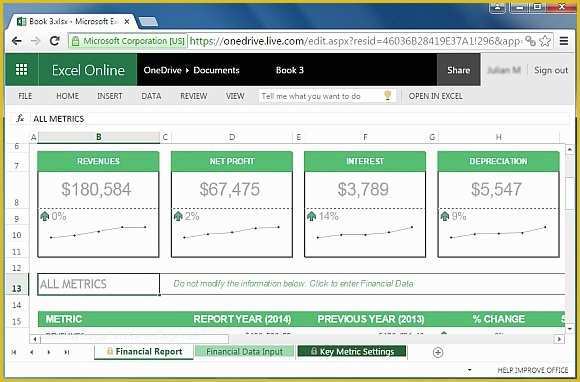Click the Revenues sparkline chart
The width and height of the screenshot is (580, 382).
pyautogui.click(x=98, y=232)
